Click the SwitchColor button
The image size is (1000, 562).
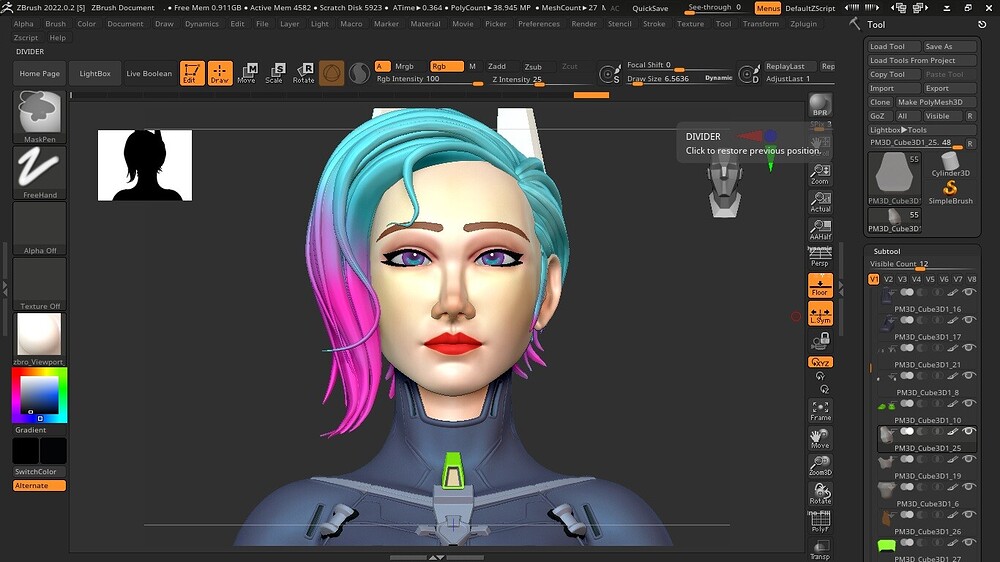pos(40,471)
